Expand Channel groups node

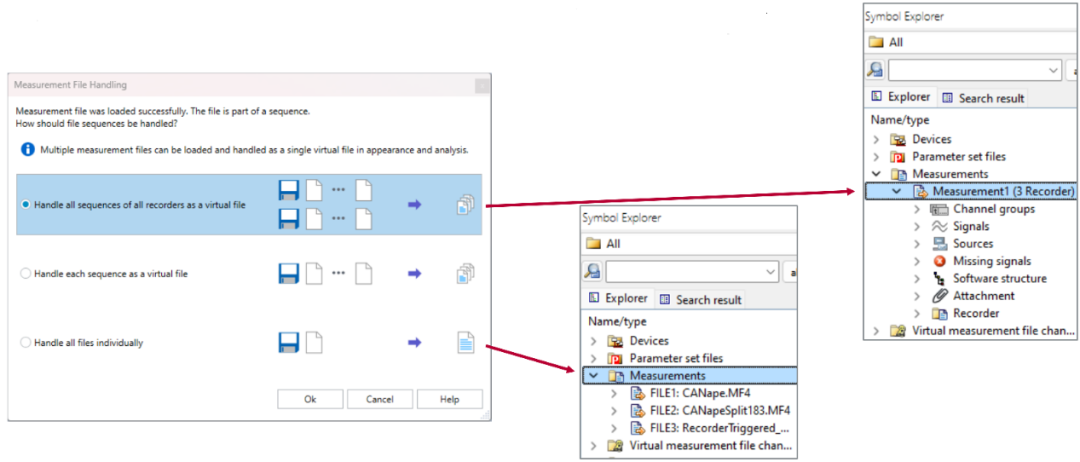pyautogui.click(x=917, y=209)
